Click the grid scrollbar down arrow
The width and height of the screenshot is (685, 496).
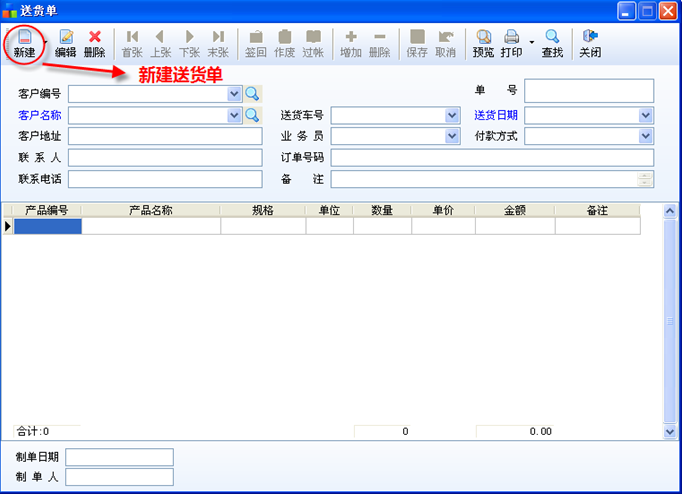click(670, 432)
